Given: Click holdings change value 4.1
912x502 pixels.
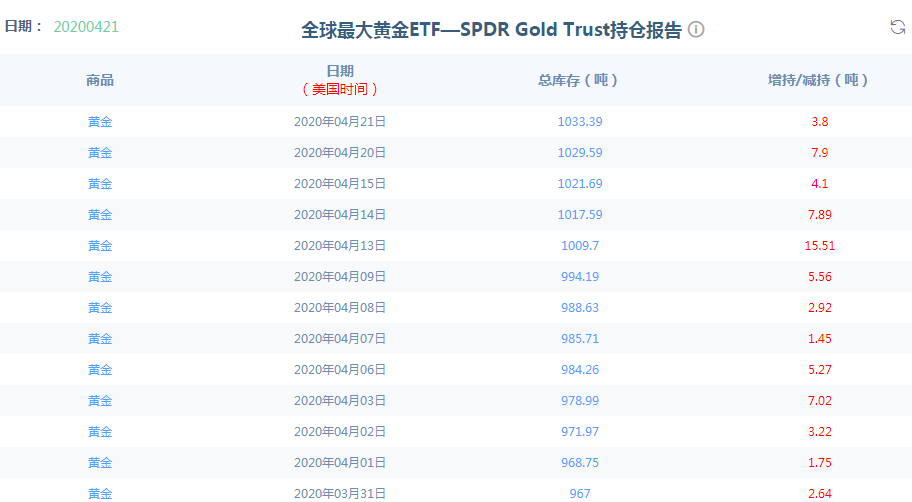Looking at the screenshot, I should 820,184.
